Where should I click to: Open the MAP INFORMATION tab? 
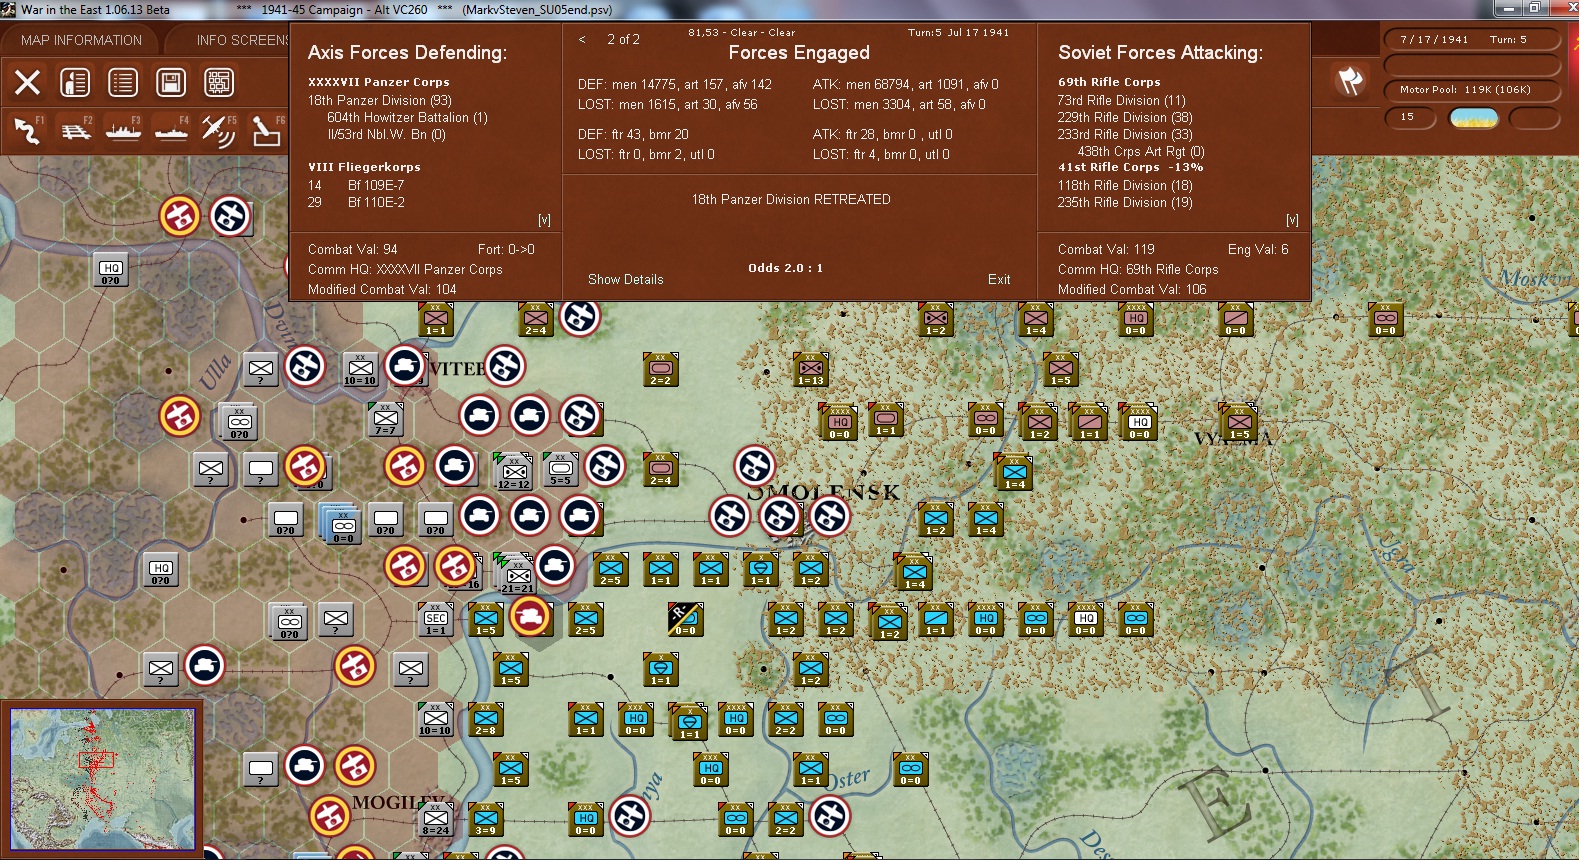pyautogui.click(x=82, y=40)
